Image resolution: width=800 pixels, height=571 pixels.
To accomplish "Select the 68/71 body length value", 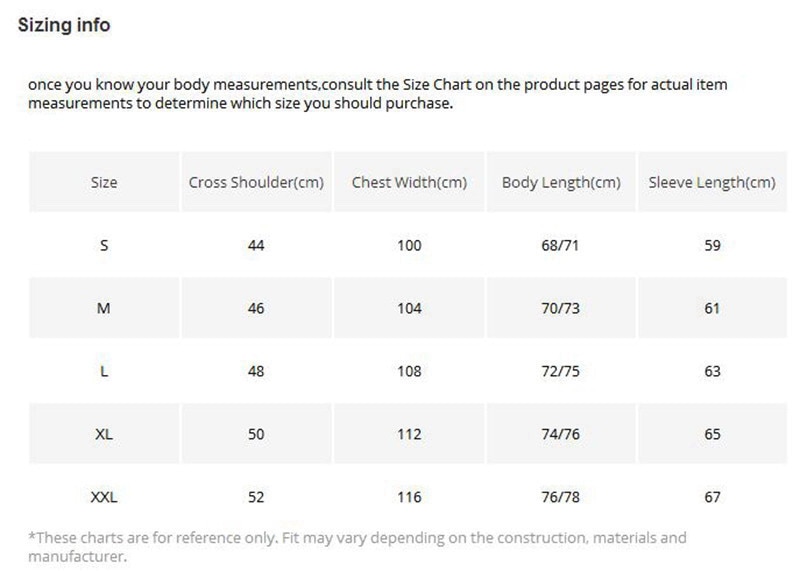I will (x=560, y=245).
